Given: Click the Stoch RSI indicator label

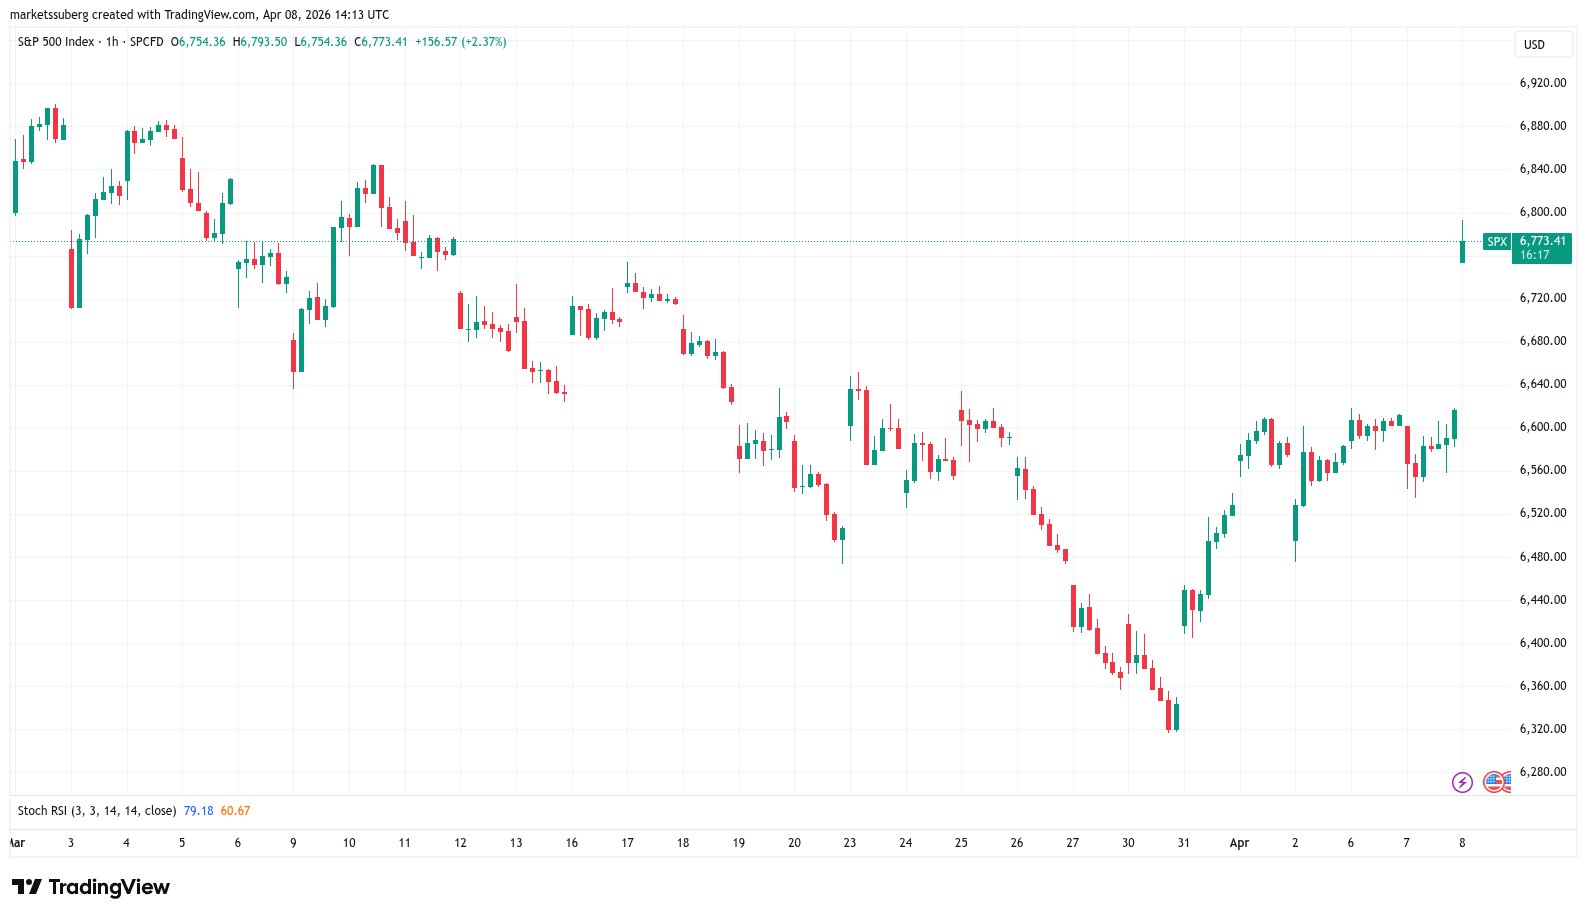Looking at the screenshot, I should coord(97,811).
